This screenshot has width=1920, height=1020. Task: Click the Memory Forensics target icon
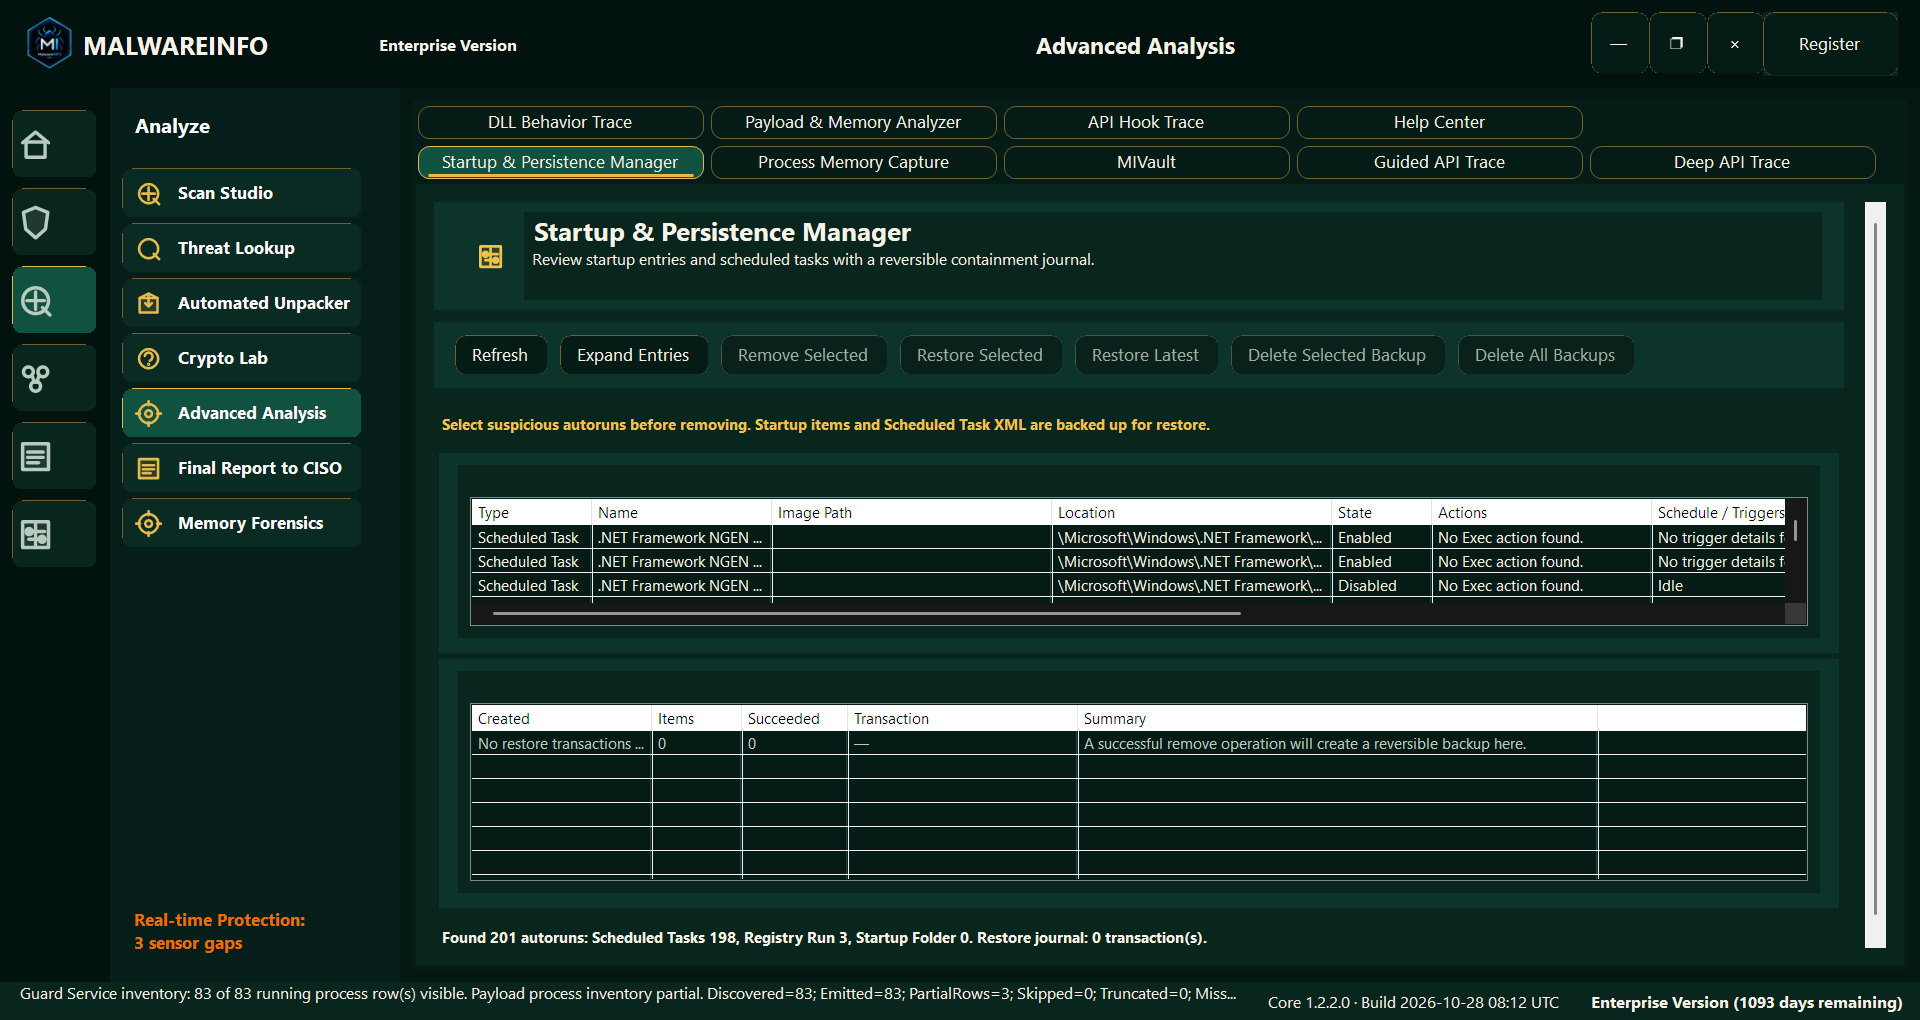click(x=149, y=524)
